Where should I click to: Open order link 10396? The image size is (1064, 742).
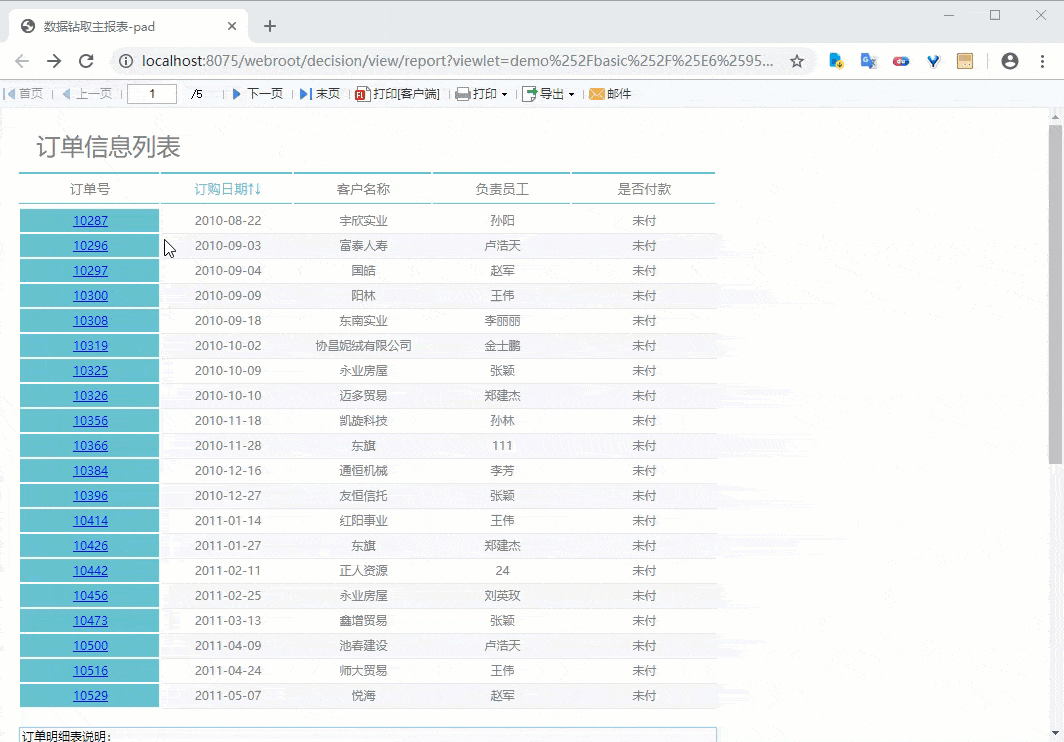[x=90, y=496]
